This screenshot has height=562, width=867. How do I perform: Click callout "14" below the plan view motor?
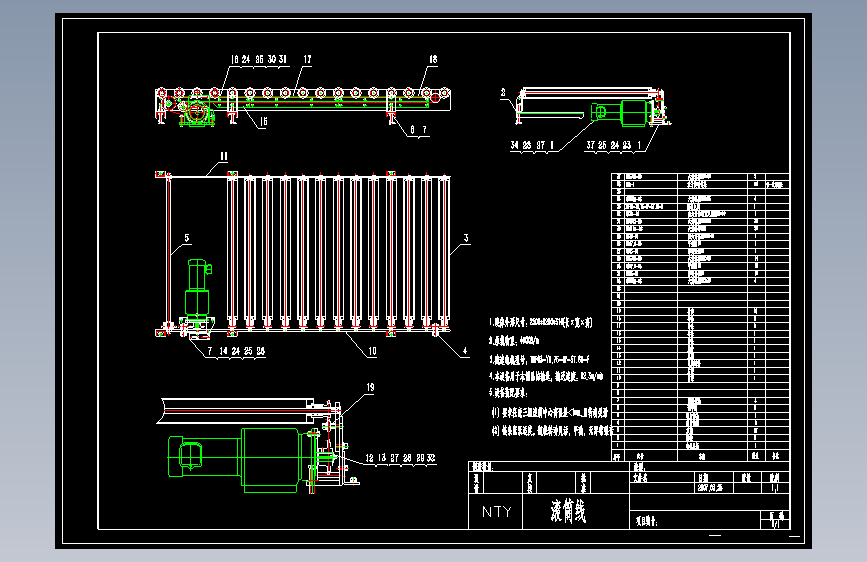click(x=223, y=351)
